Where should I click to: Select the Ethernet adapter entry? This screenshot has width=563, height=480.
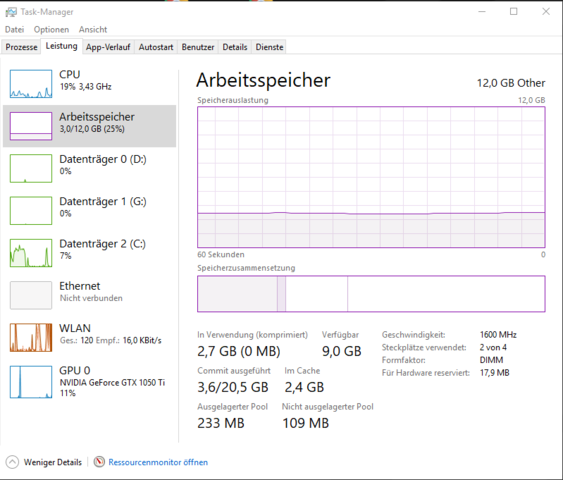point(89,295)
